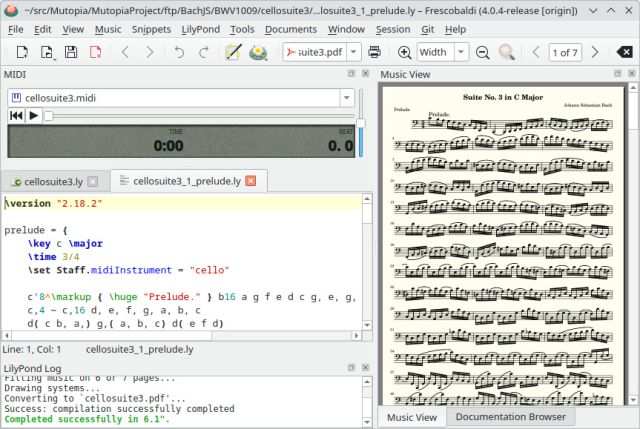Close document using red page icon
This screenshot has width=640, height=429.
[x=96, y=52]
